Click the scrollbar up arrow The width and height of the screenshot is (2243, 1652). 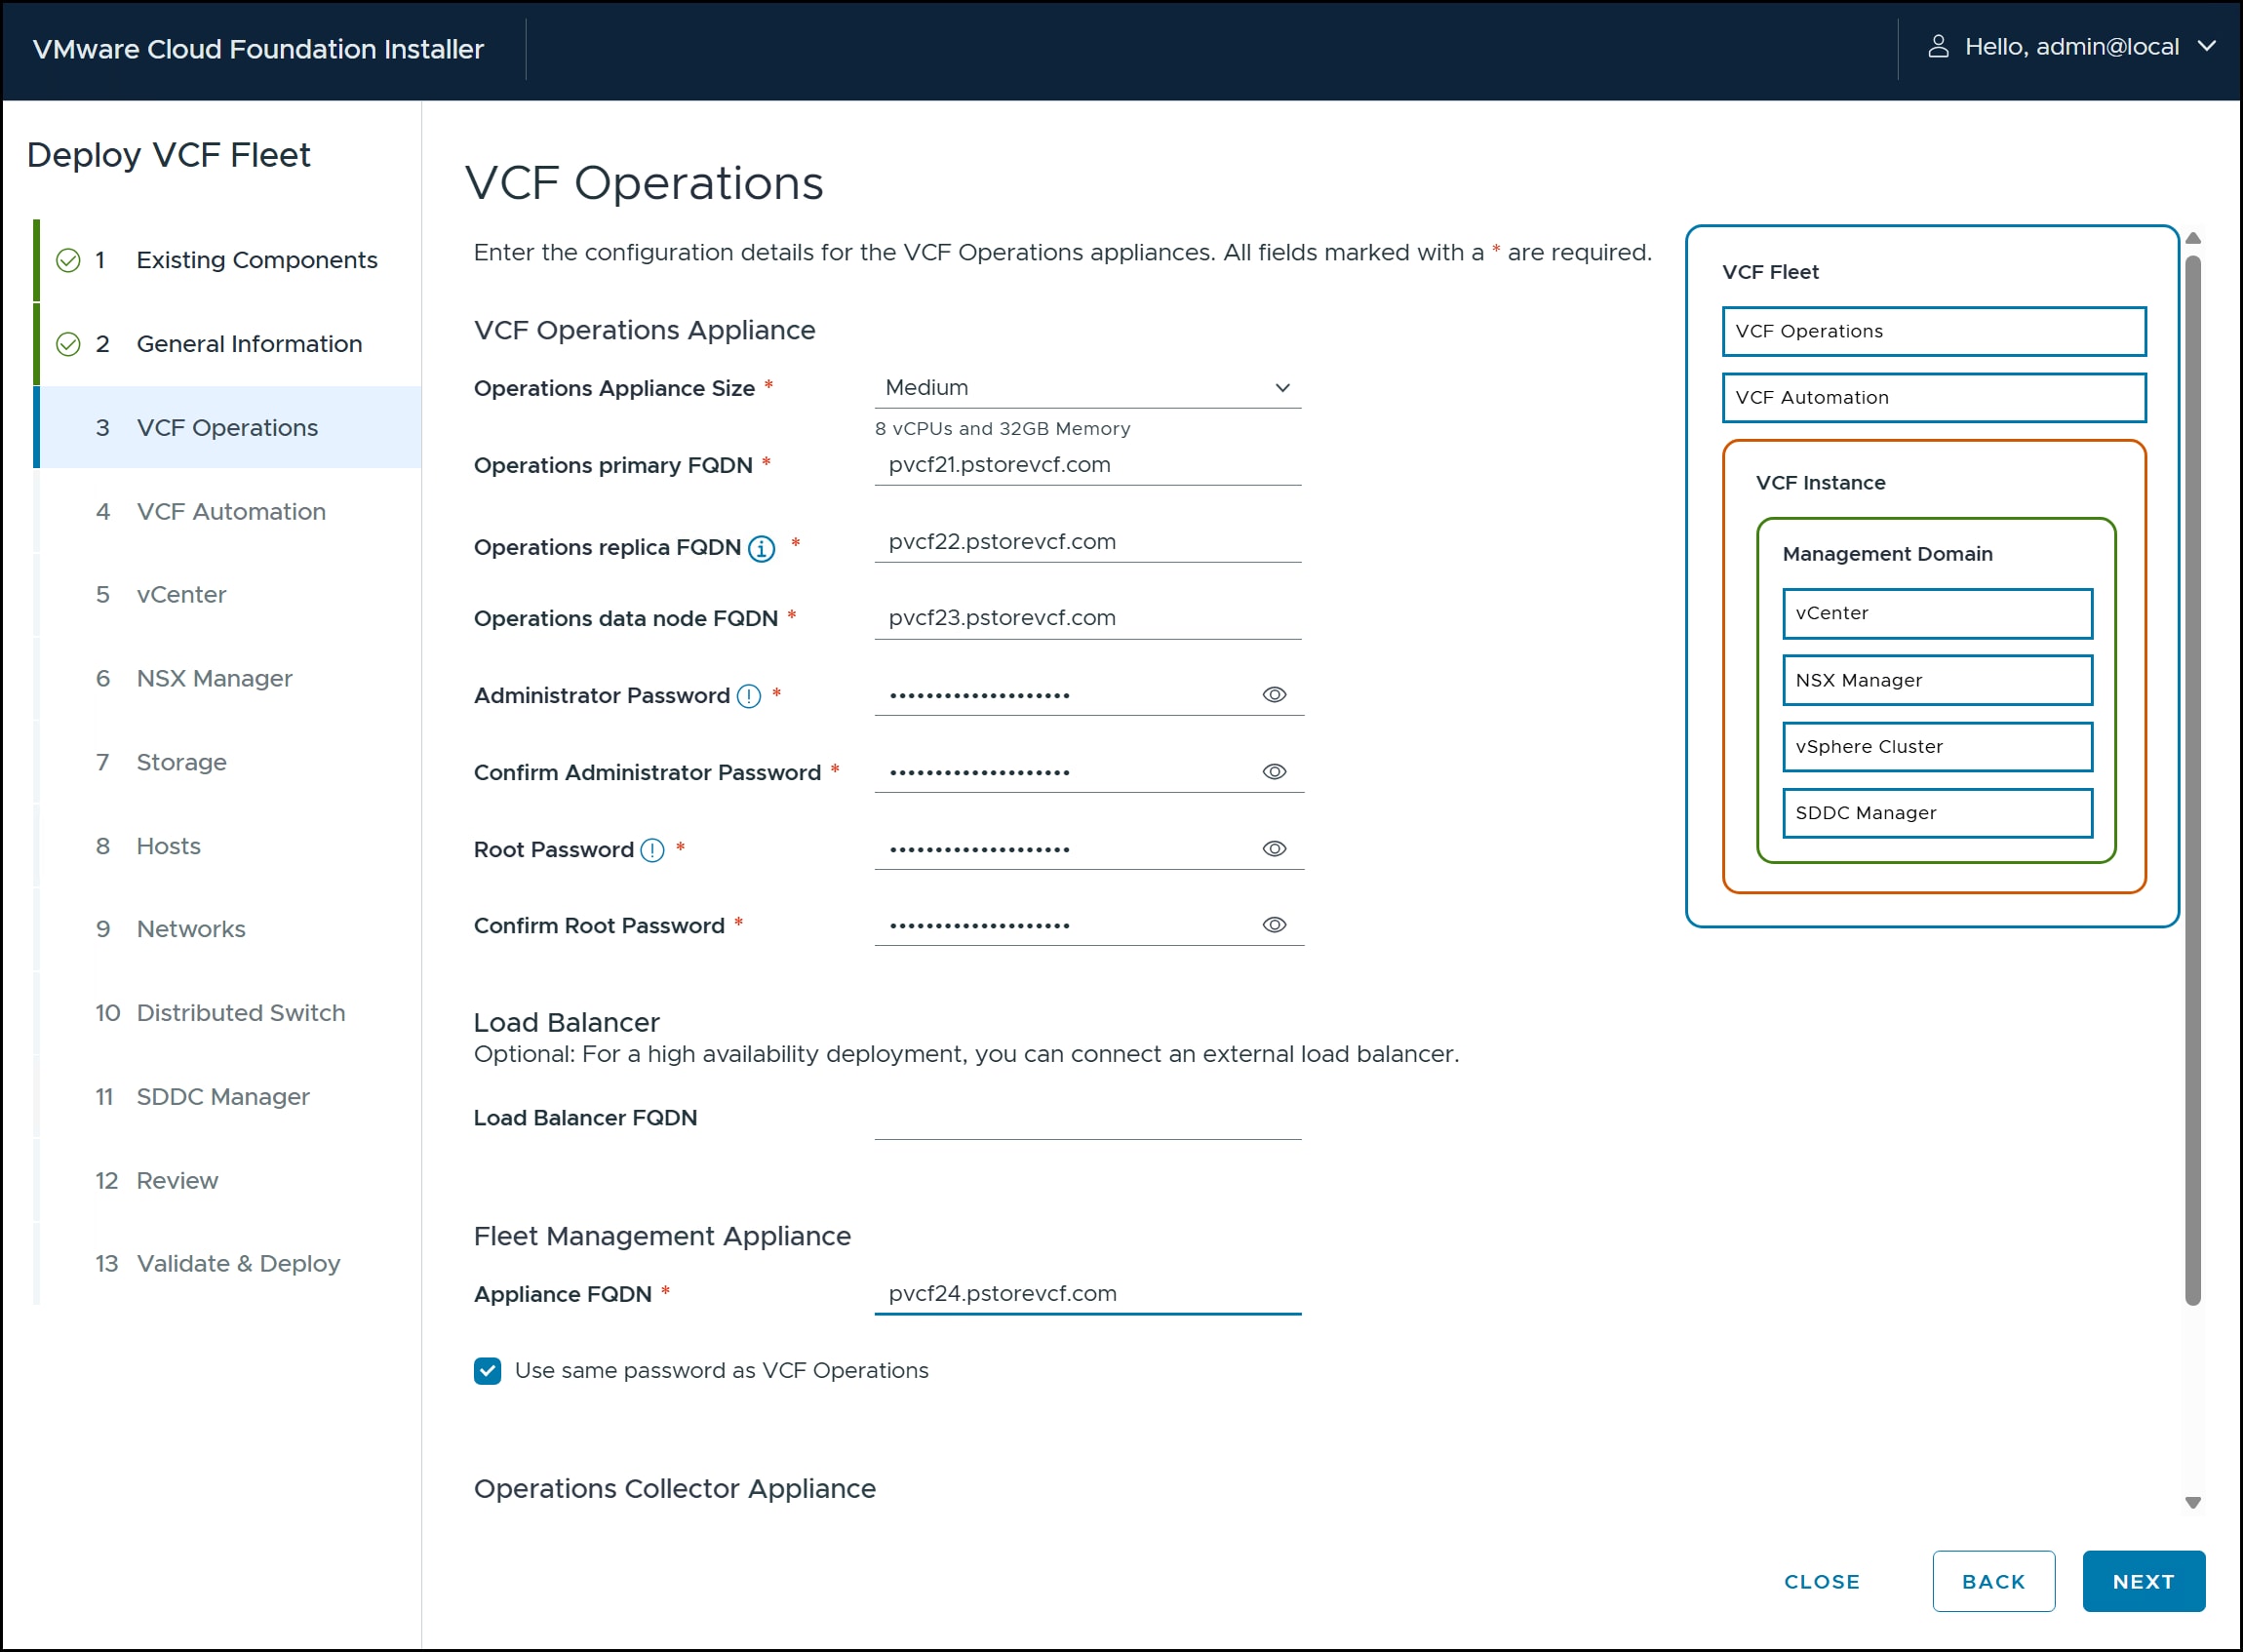pos(2193,238)
